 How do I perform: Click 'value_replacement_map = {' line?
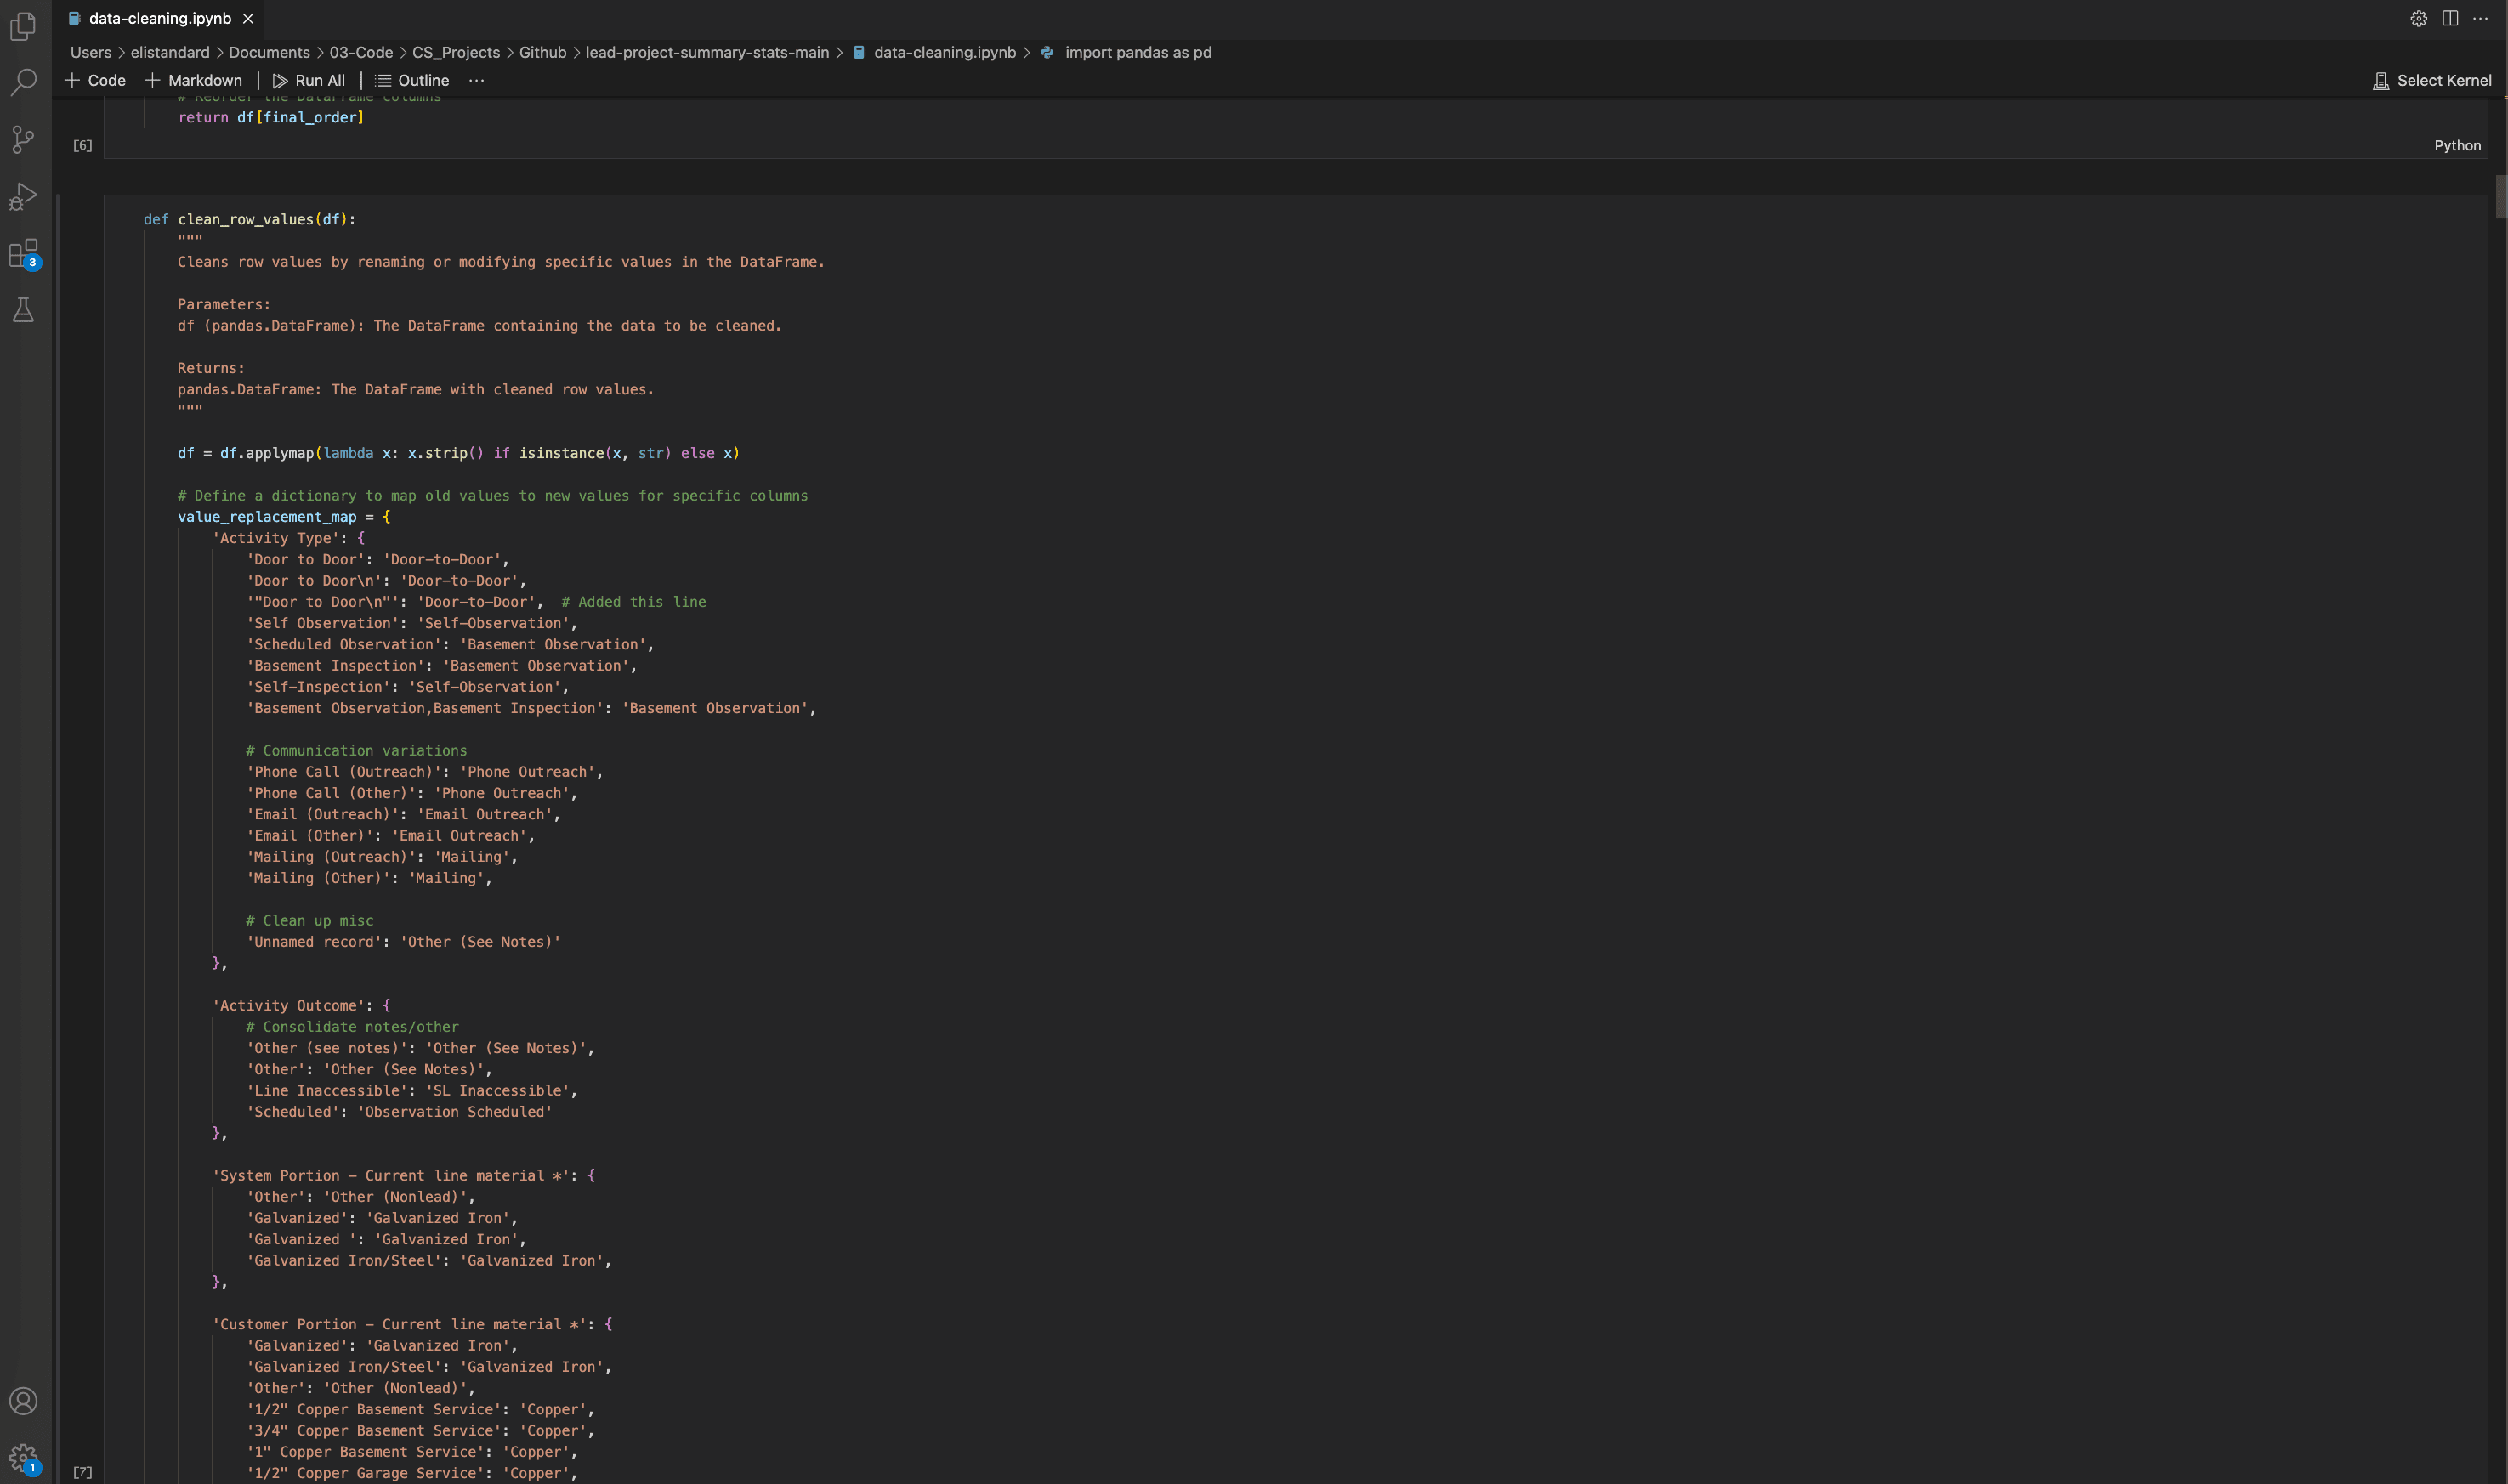284,517
